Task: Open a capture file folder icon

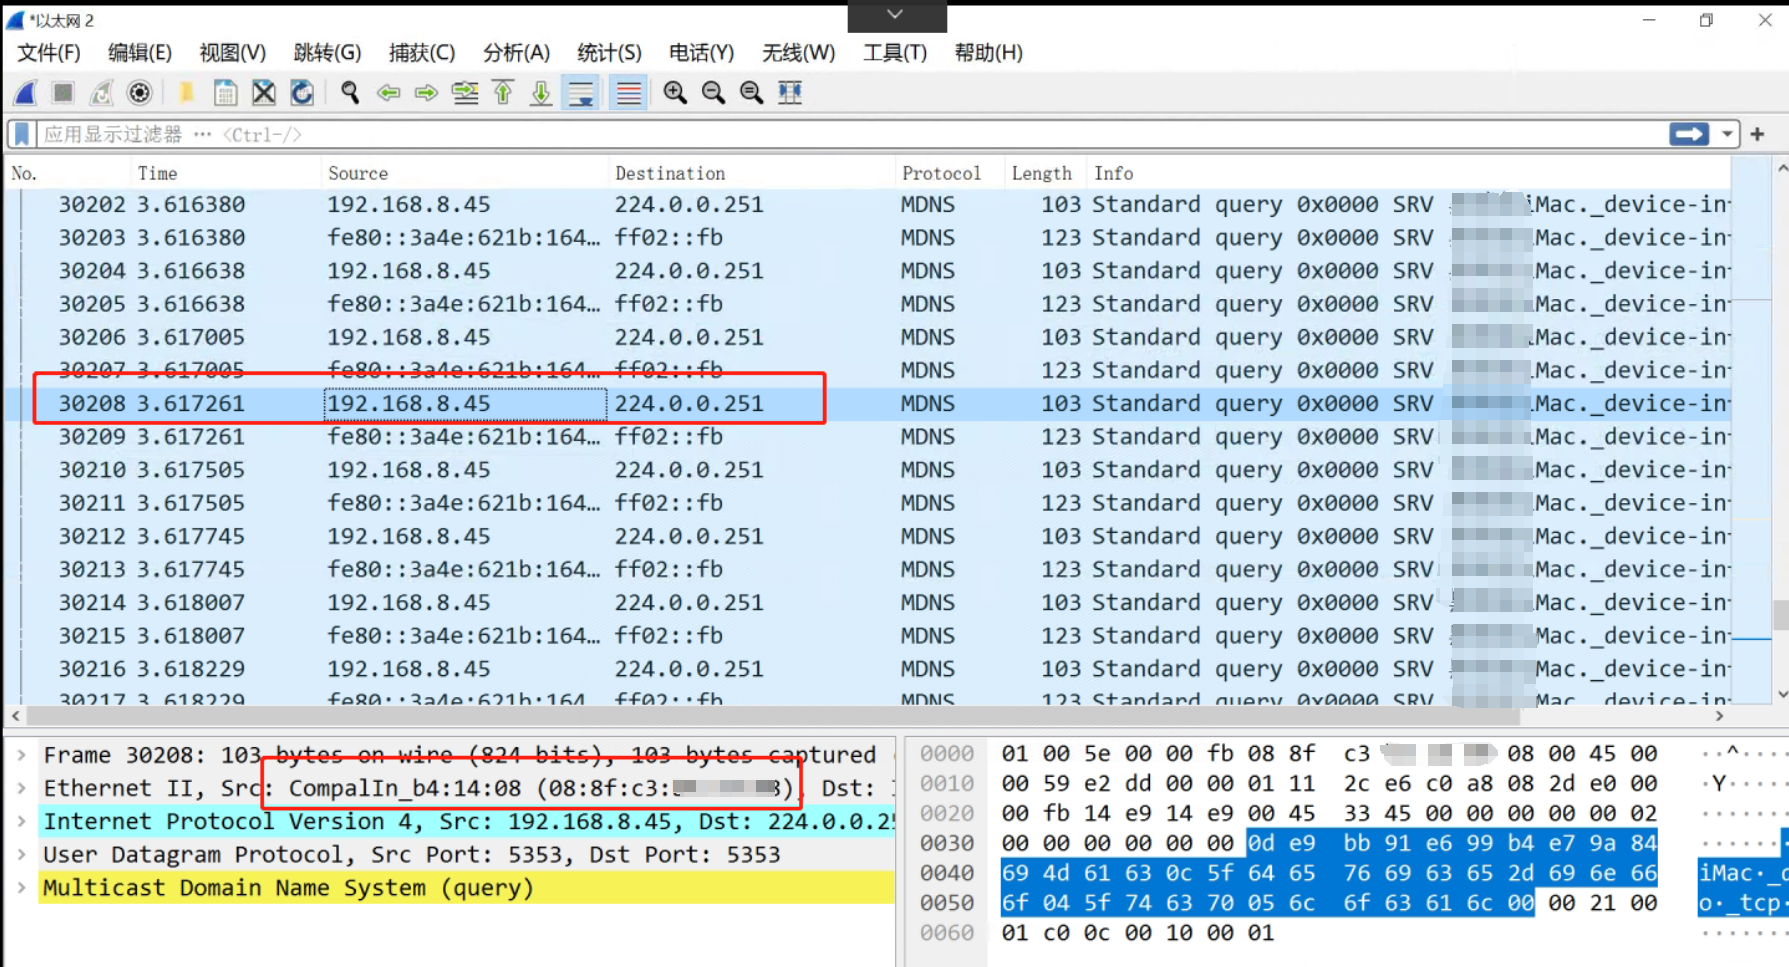Action: tap(186, 93)
